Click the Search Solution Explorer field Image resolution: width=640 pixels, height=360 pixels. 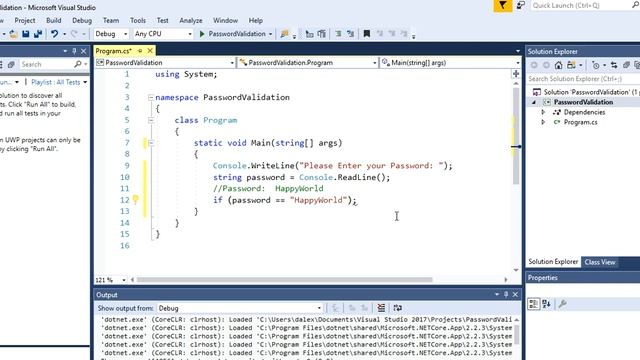583,79
